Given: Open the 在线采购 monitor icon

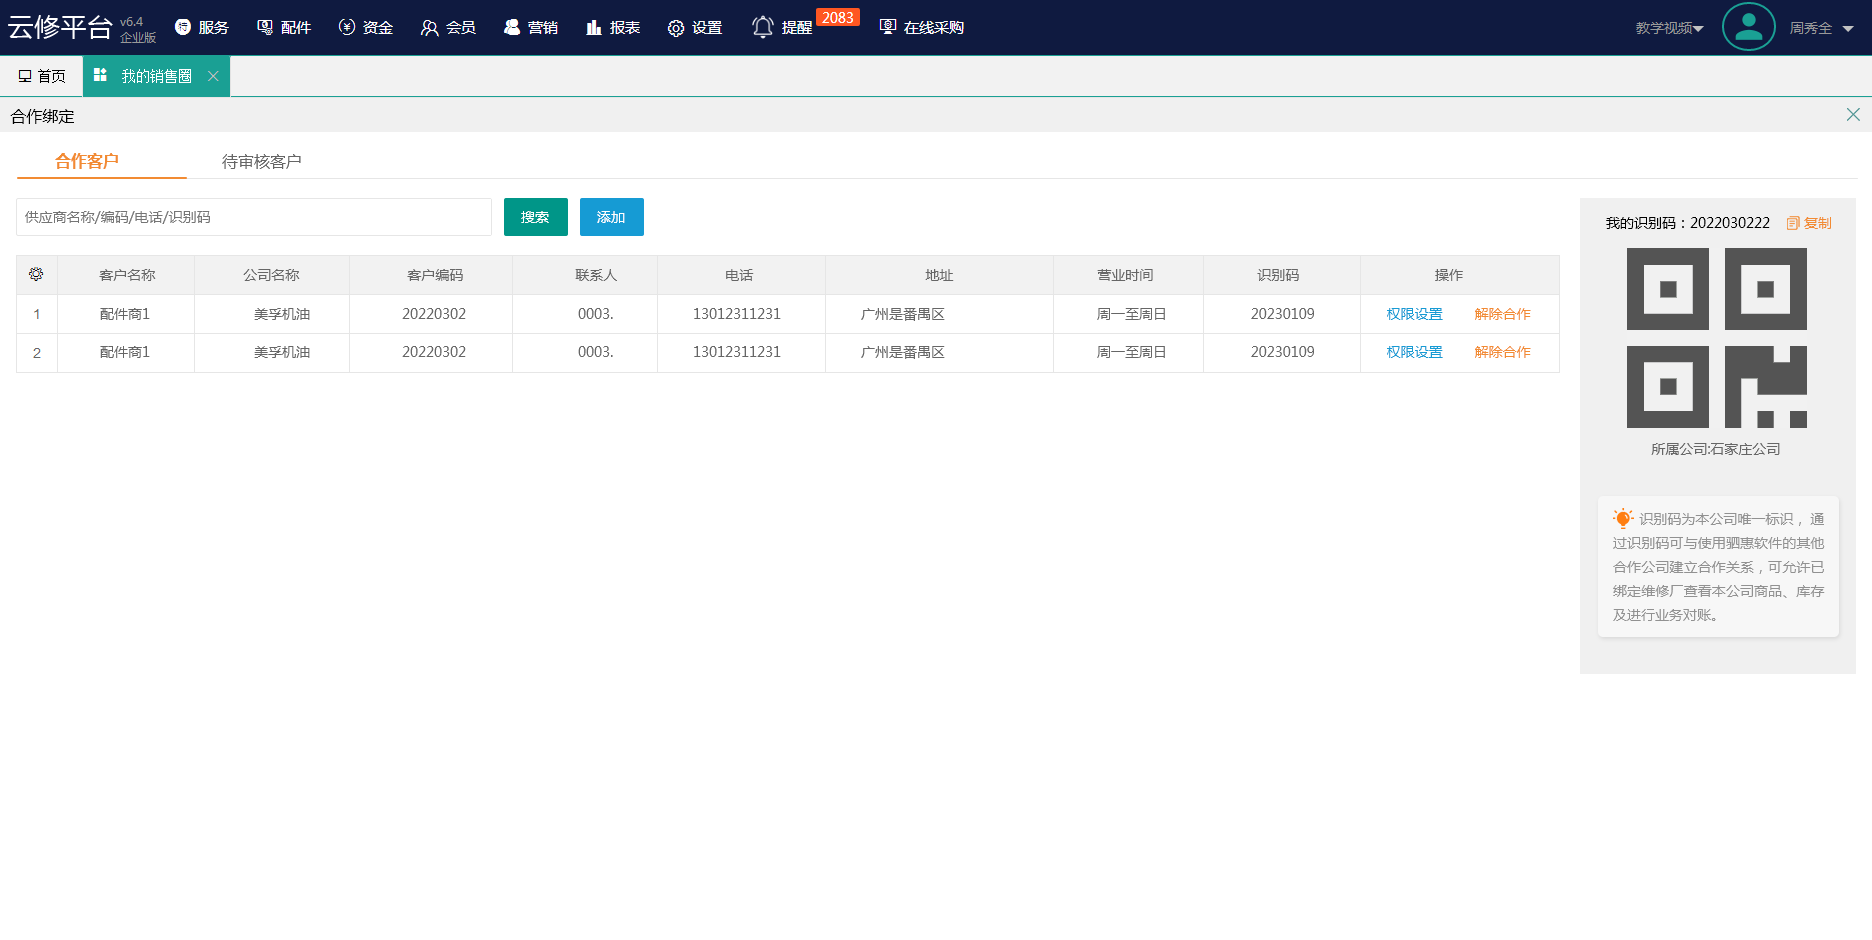Looking at the screenshot, I should coord(887,27).
